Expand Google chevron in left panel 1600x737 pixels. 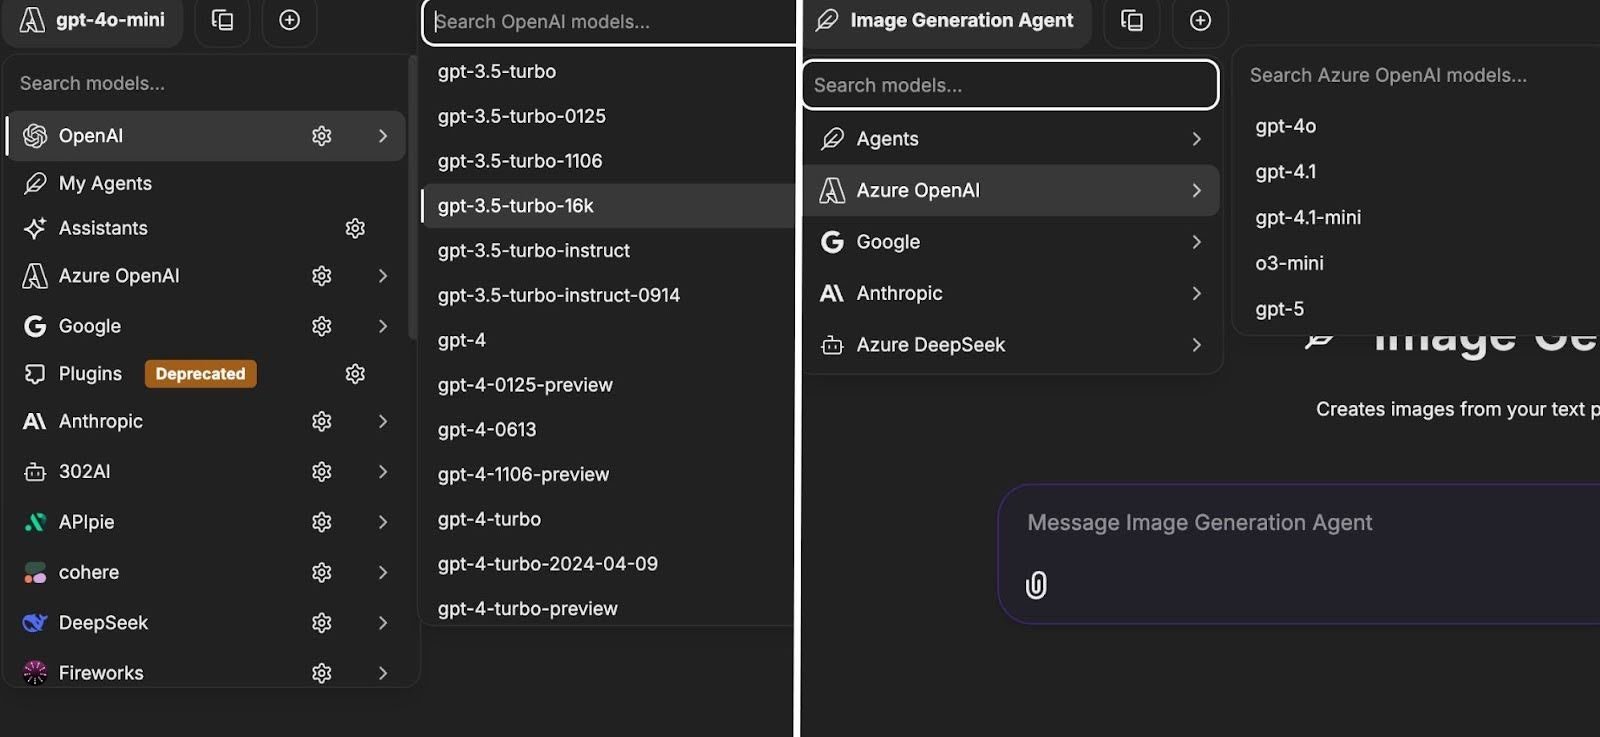(x=383, y=326)
